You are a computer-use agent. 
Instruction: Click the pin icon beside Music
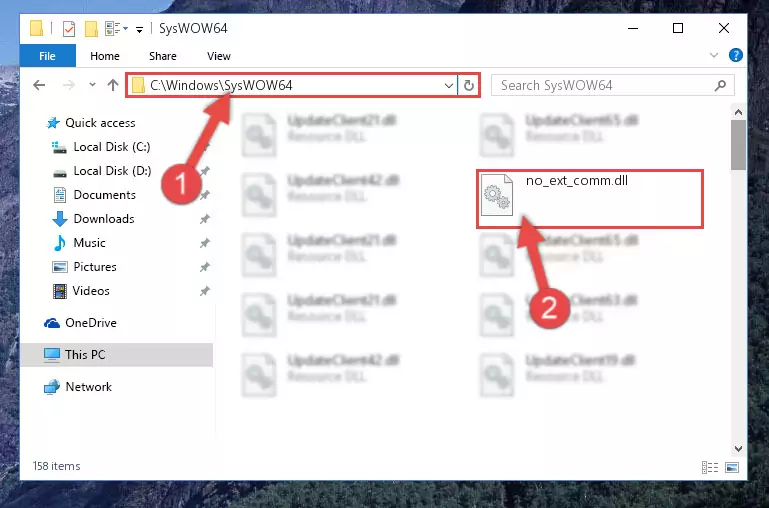click(x=205, y=243)
